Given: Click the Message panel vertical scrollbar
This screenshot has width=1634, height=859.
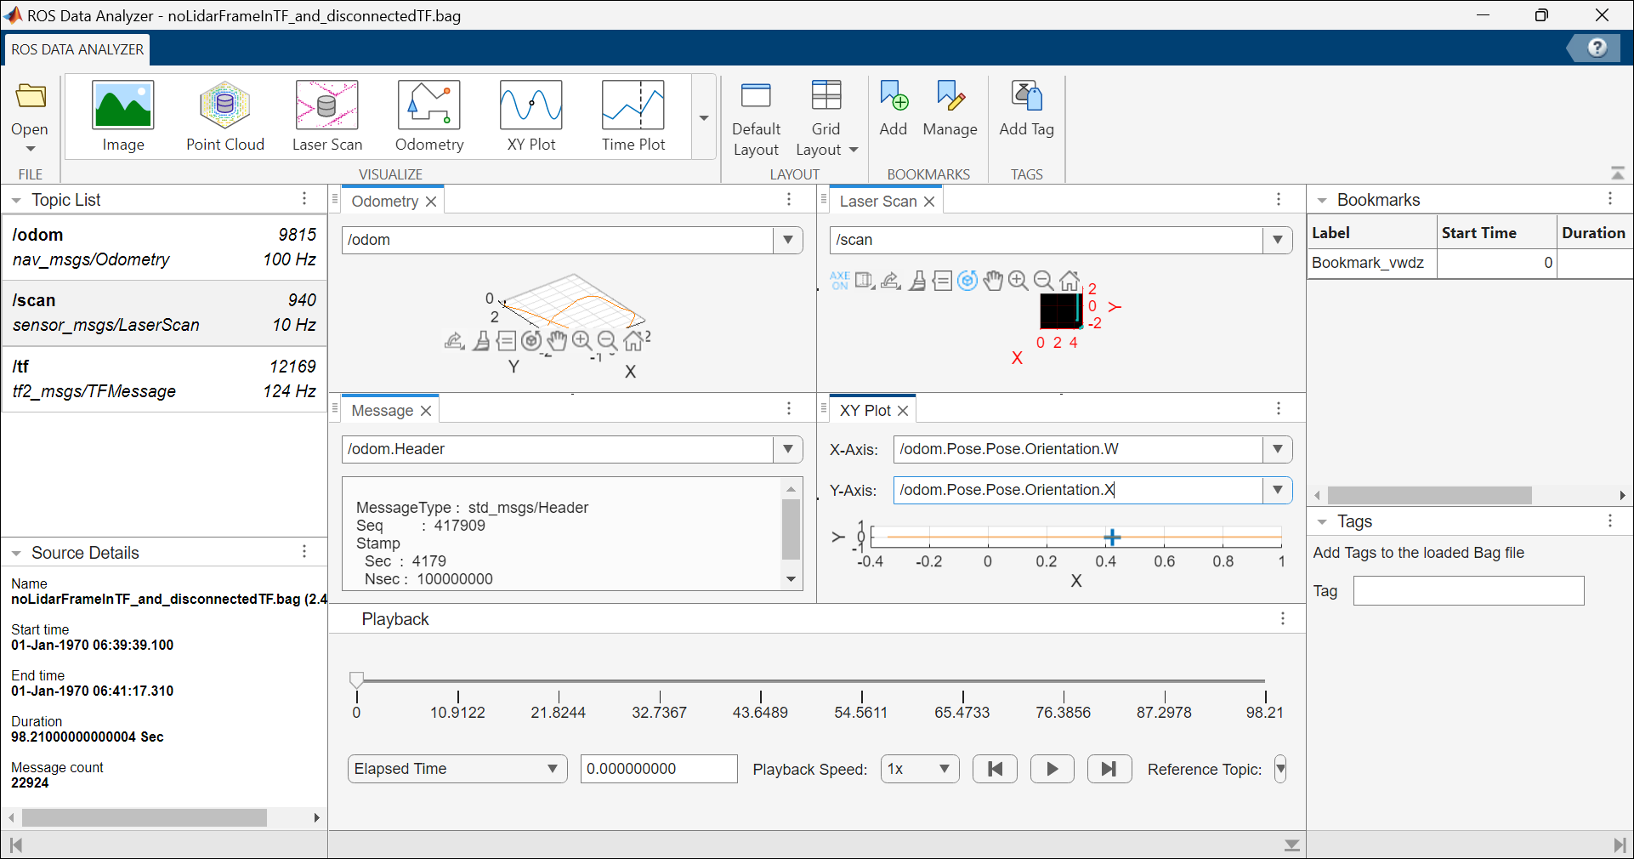Looking at the screenshot, I should 791,530.
